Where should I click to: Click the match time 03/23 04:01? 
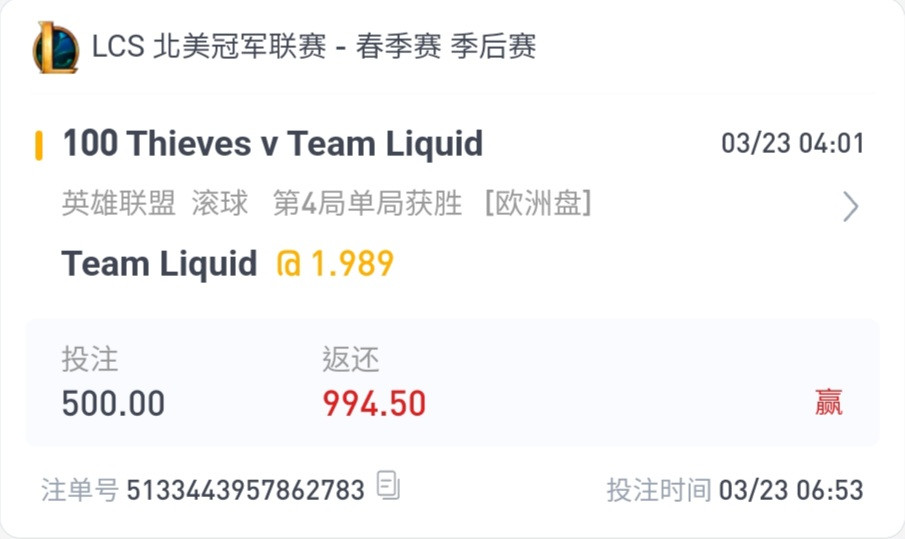792,143
